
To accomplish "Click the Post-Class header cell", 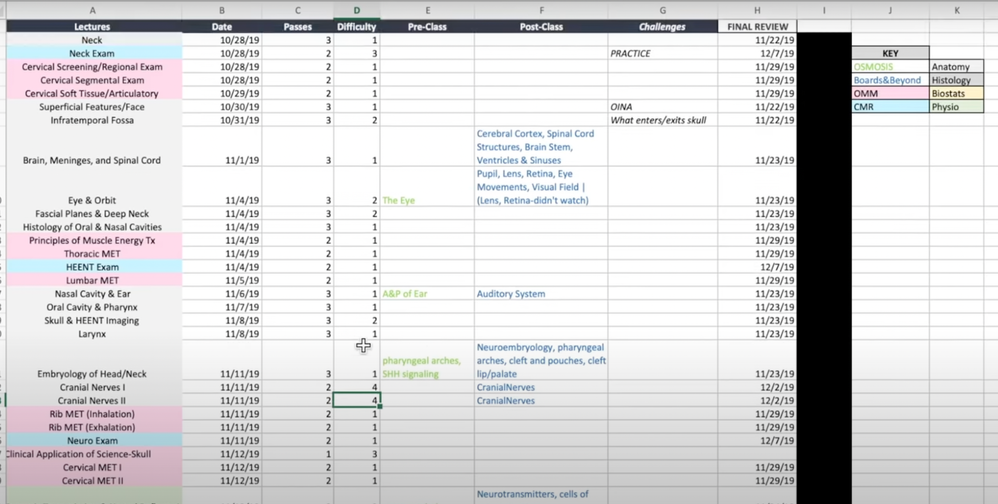I will 541,27.
